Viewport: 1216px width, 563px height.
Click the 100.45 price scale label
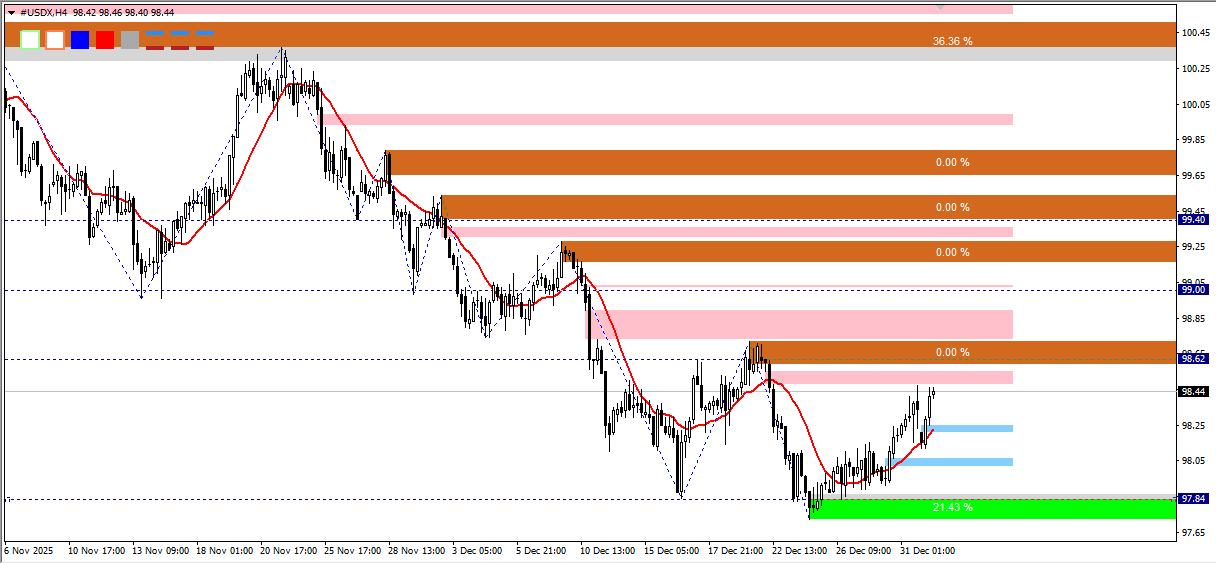(1195, 33)
